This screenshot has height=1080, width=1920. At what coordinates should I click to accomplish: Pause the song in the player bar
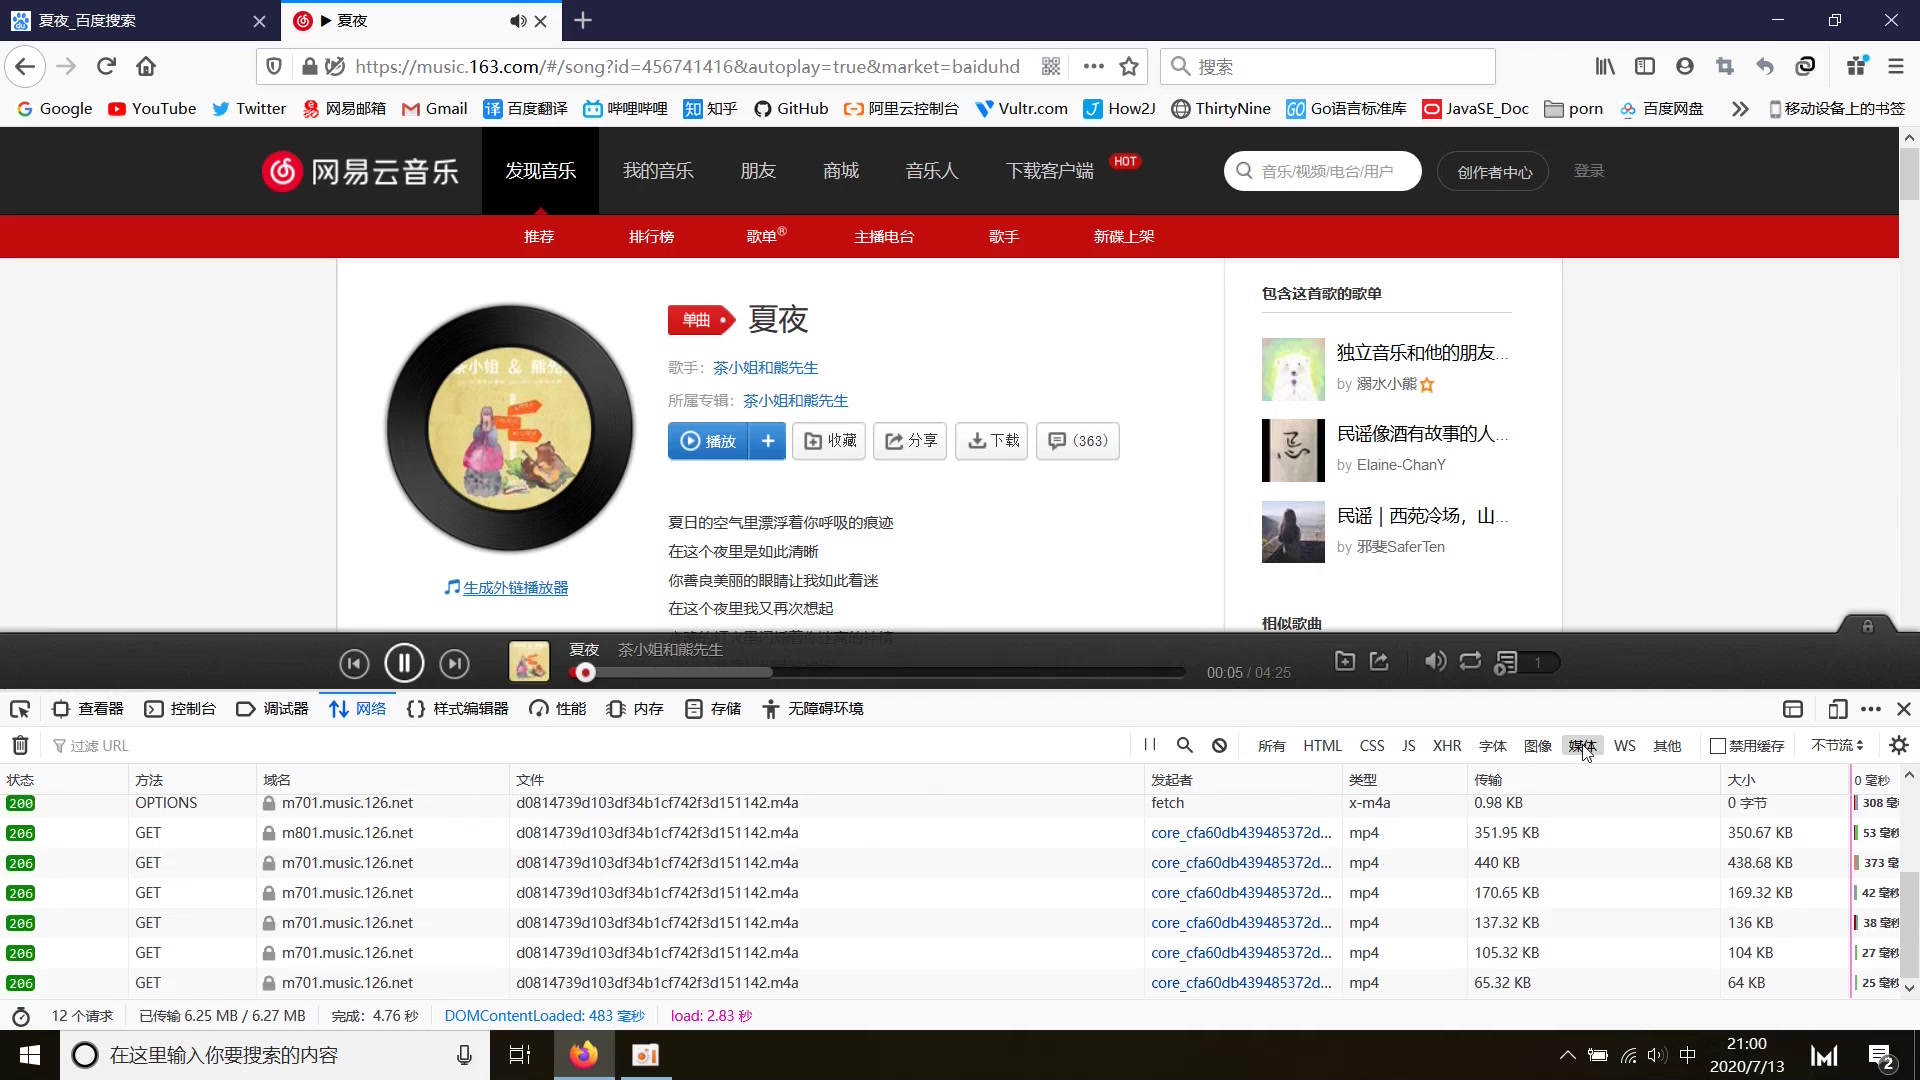pos(404,663)
